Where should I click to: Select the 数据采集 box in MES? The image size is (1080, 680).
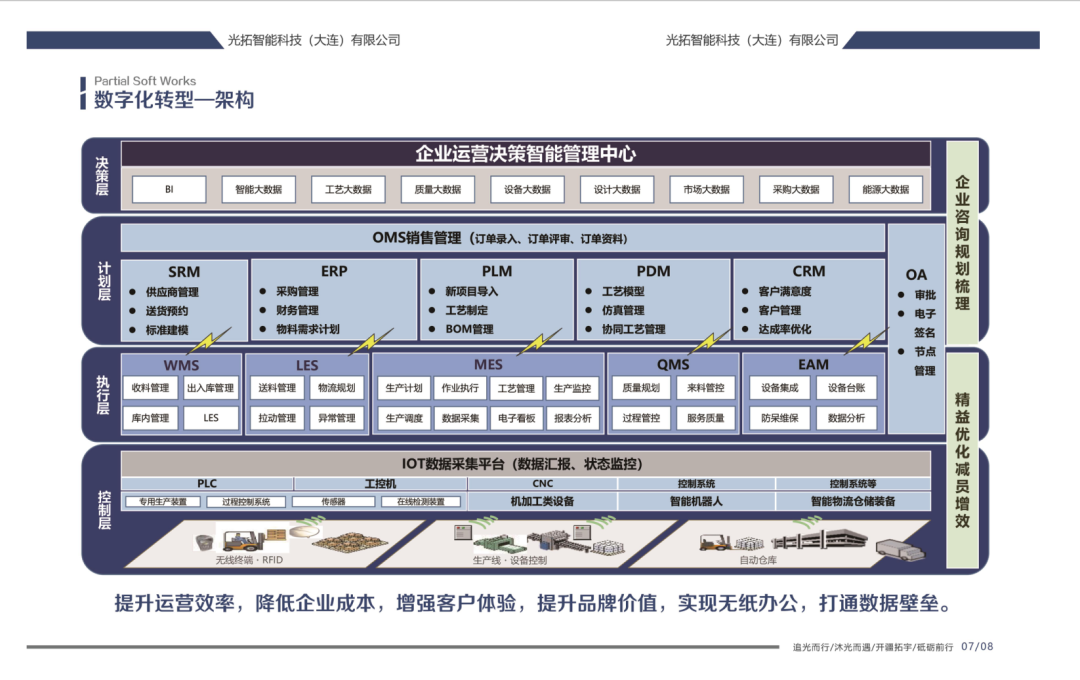(460, 418)
